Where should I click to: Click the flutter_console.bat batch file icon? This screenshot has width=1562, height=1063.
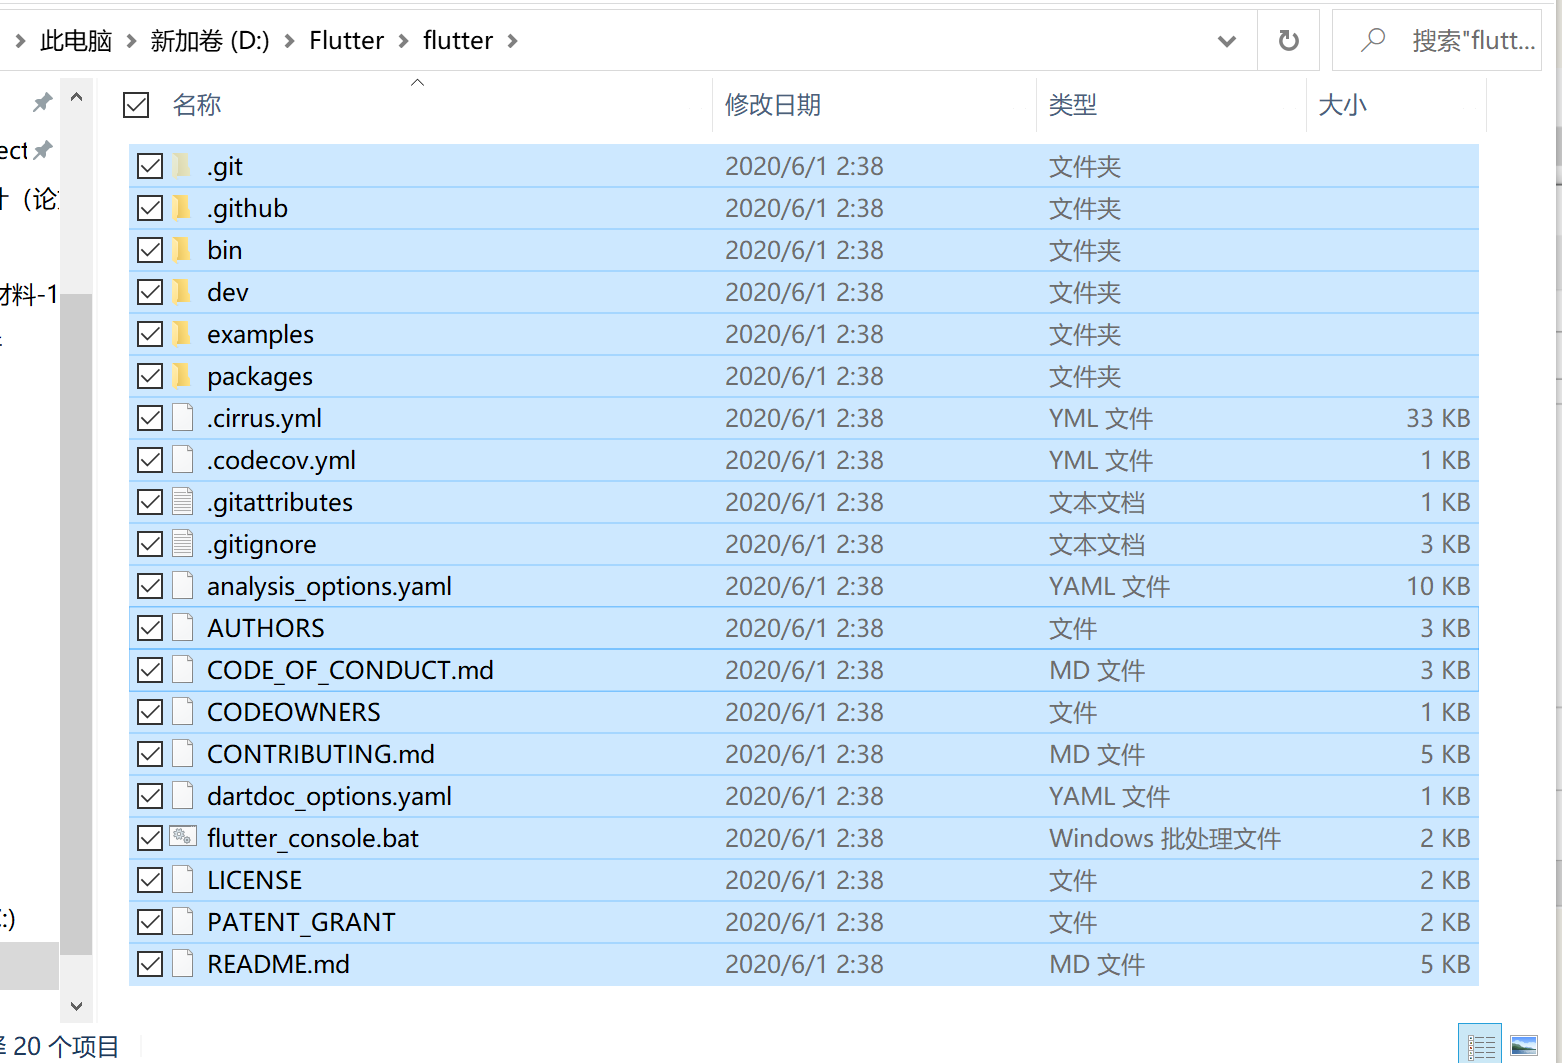point(183,837)
